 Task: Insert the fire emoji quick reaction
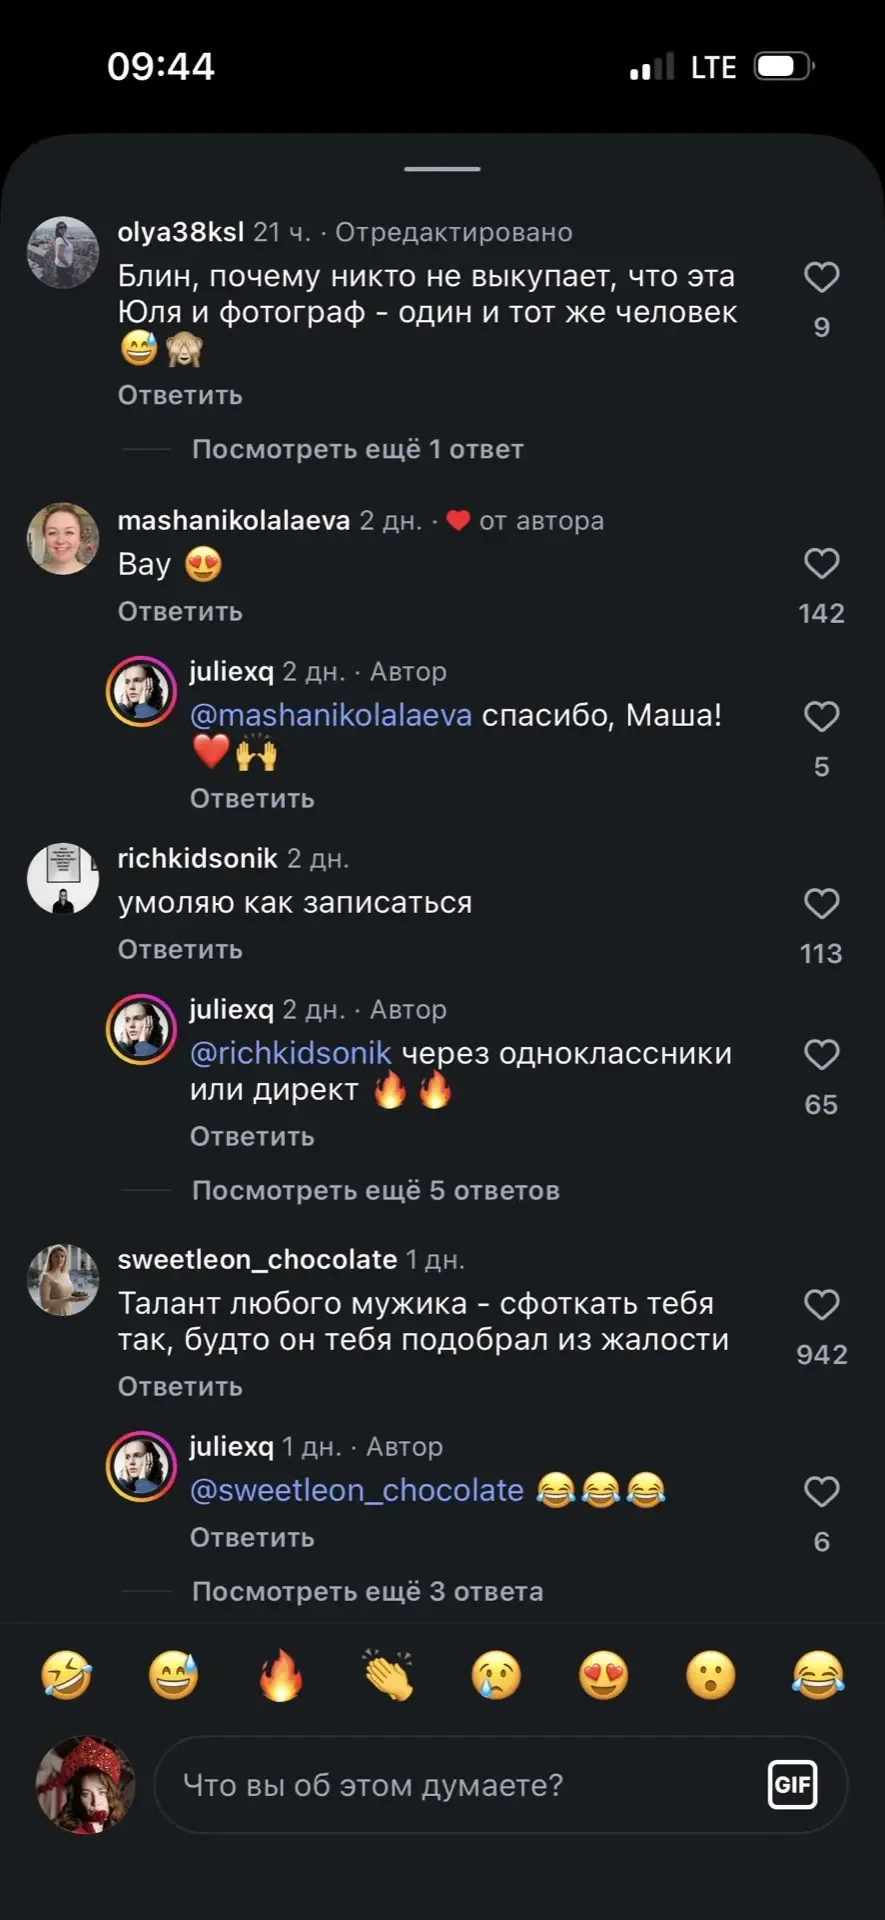pos(281,1675)
